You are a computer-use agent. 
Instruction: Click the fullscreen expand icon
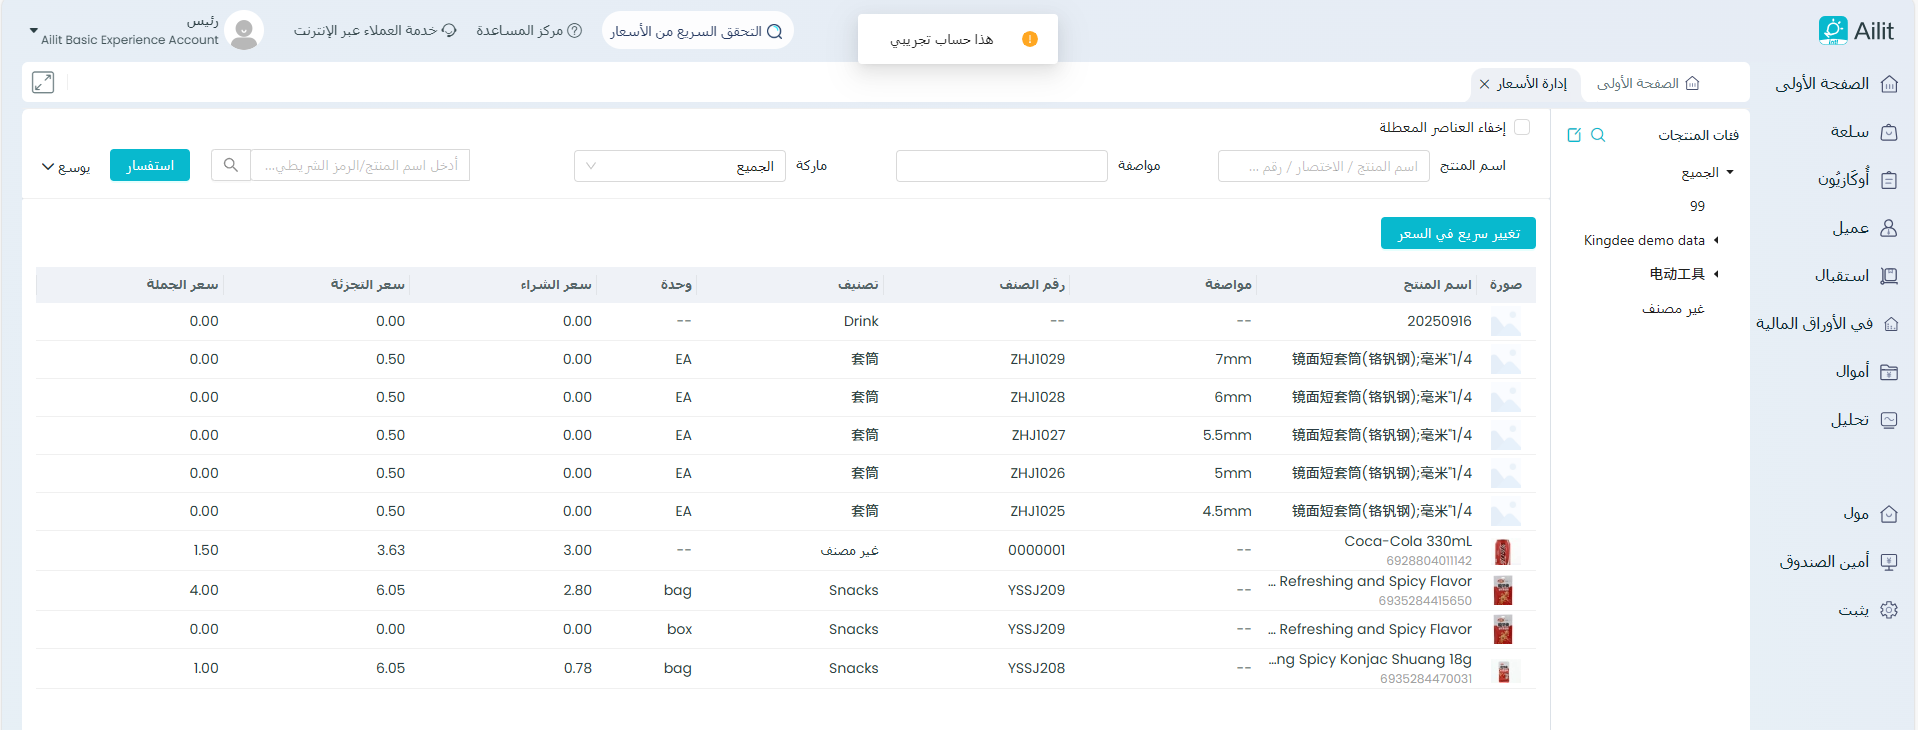(x=43, y=83)
